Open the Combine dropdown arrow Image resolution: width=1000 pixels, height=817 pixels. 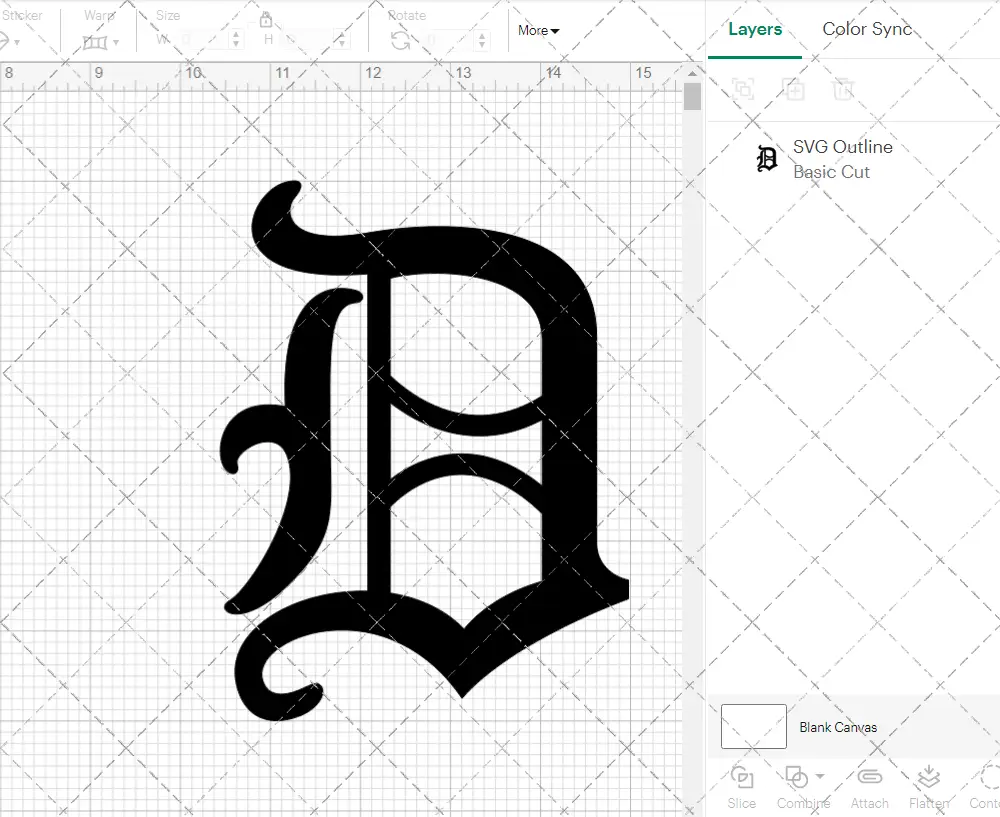tap(820, 776)
